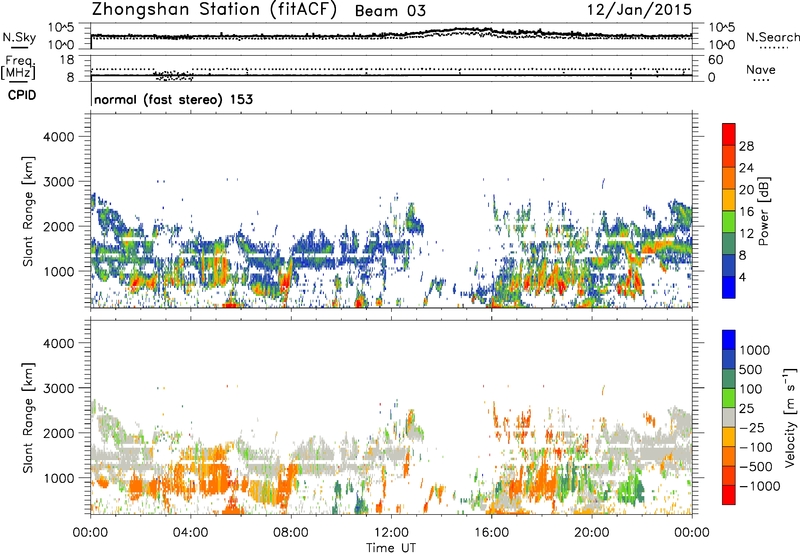Screen dimensions: 800x554
Task: Click the 'Nave' legend label
Action: 761,69
